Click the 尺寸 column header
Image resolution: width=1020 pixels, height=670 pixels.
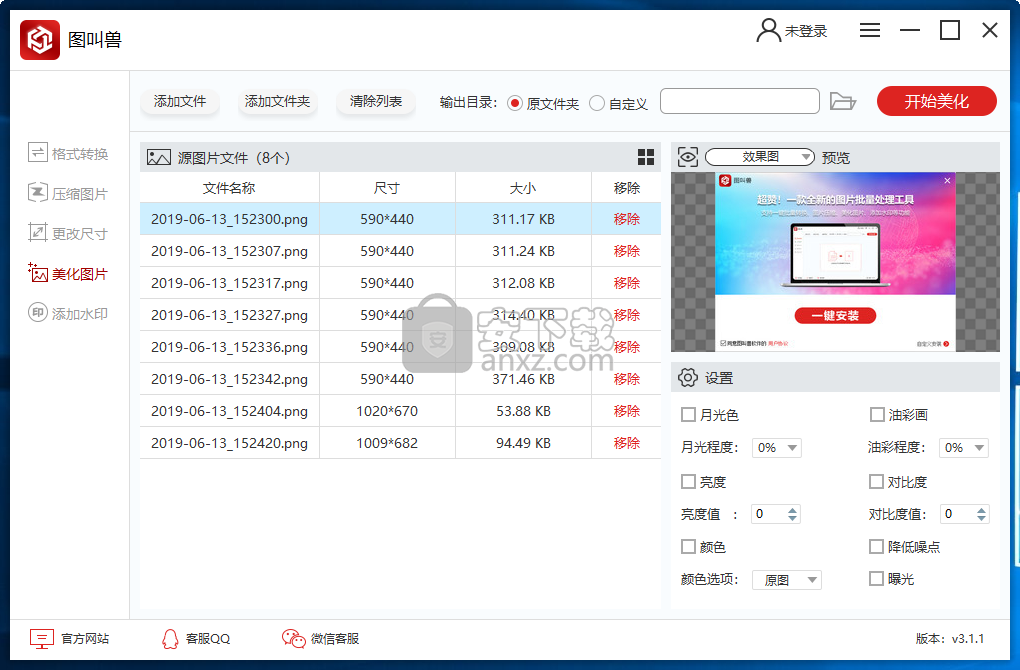(x=386, y=188)
